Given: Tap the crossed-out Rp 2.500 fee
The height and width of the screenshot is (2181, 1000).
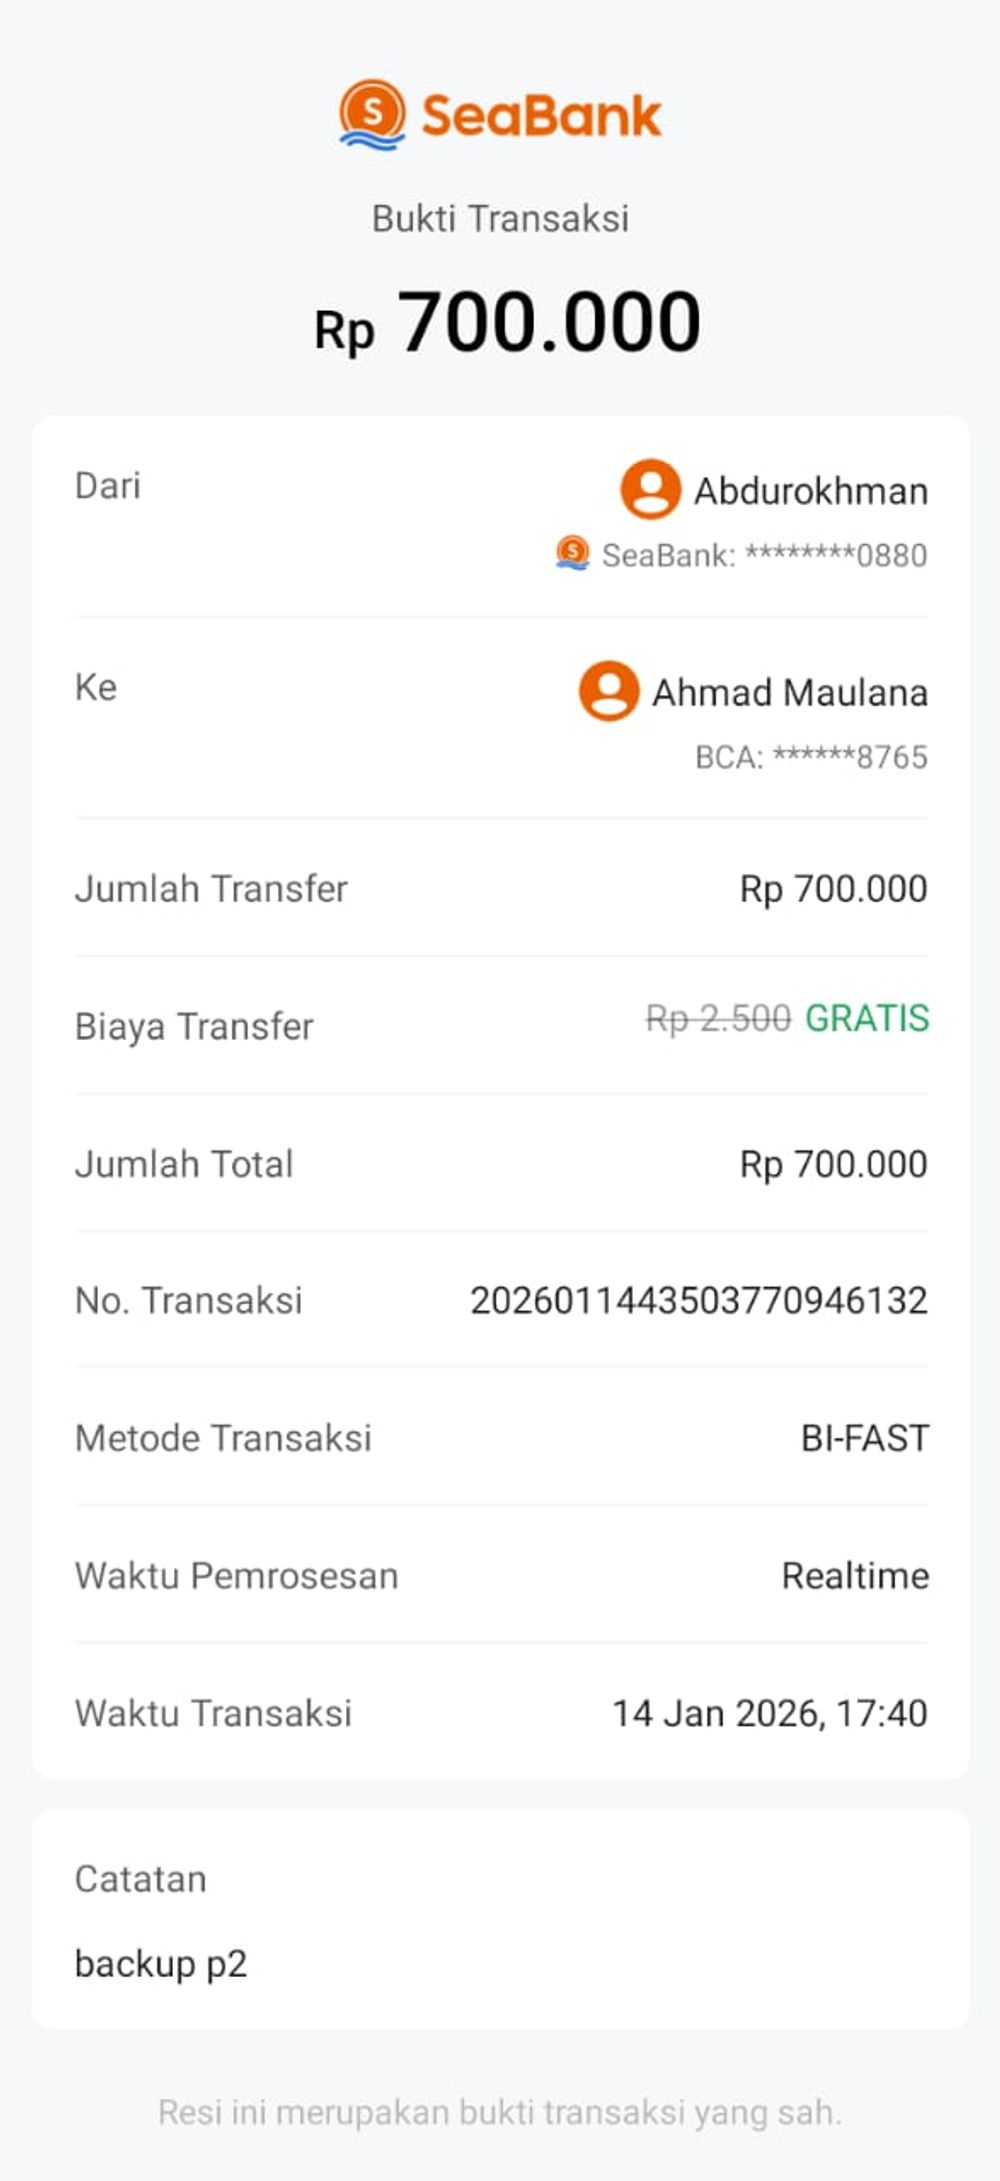Looking at the screenshot, I should [x=718, y=1019].
